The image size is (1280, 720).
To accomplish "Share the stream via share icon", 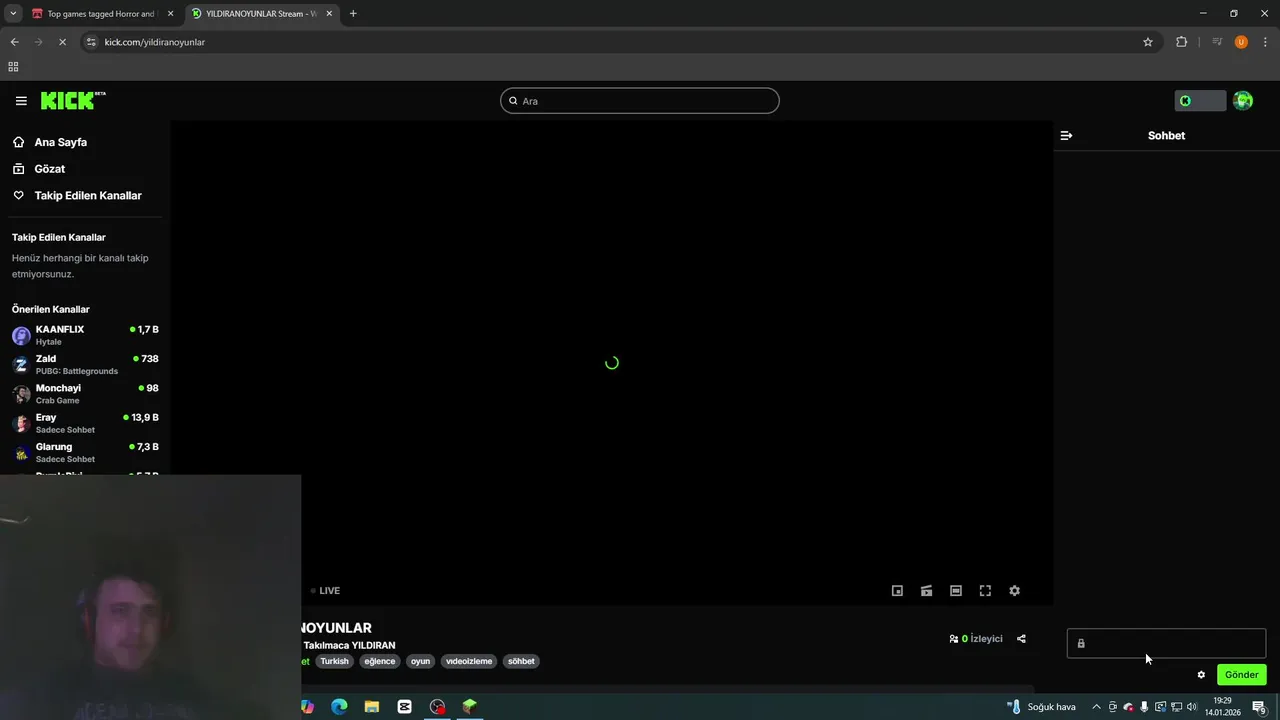I will tap(1021, 639).
